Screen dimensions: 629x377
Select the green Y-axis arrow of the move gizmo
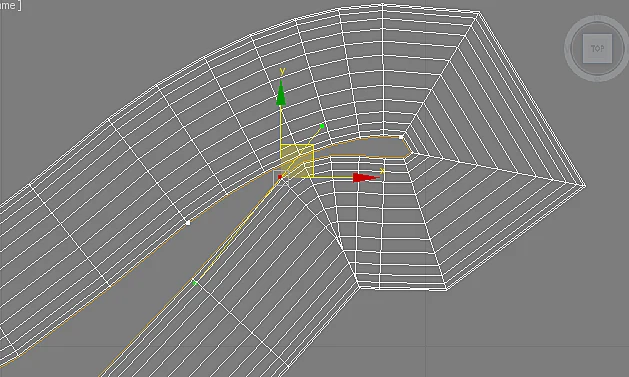pyautogui.click(x=281, y=93)
